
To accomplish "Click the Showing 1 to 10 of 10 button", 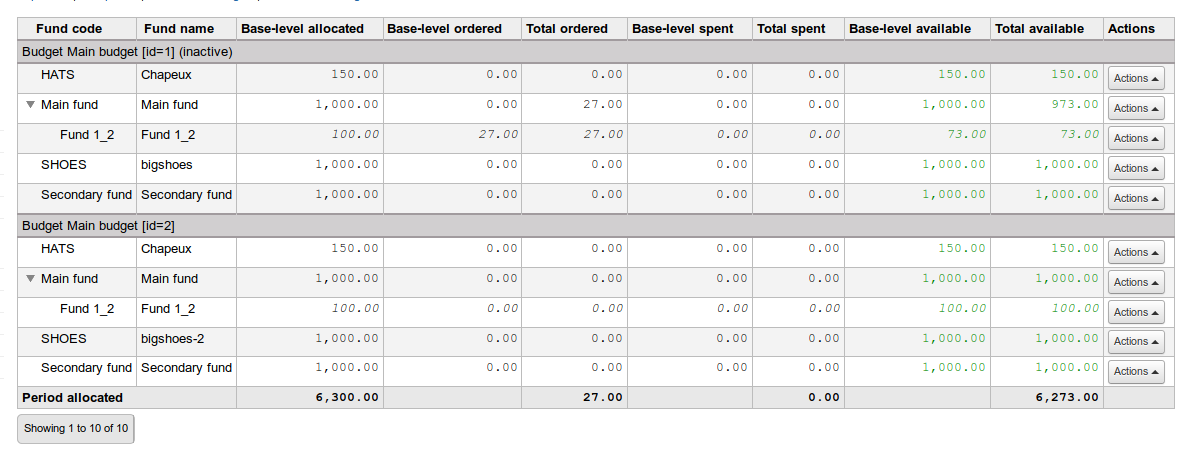I will 76,429.
